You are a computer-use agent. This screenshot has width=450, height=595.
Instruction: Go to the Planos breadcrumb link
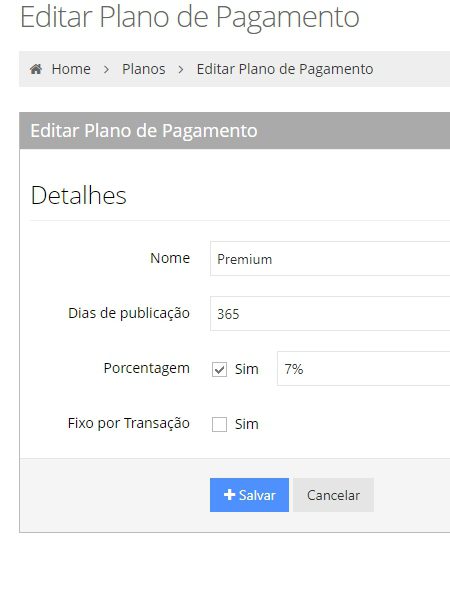[x=143, y=69]
